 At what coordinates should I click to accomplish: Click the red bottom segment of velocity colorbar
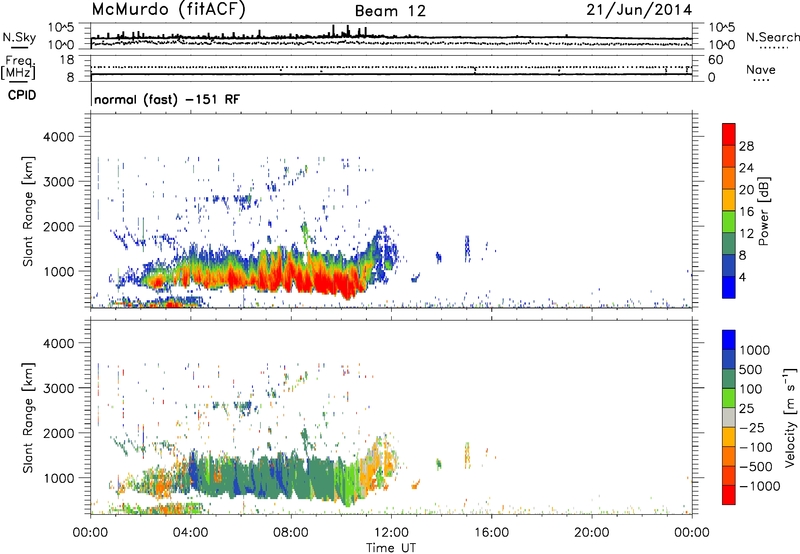tap(729, 495)
